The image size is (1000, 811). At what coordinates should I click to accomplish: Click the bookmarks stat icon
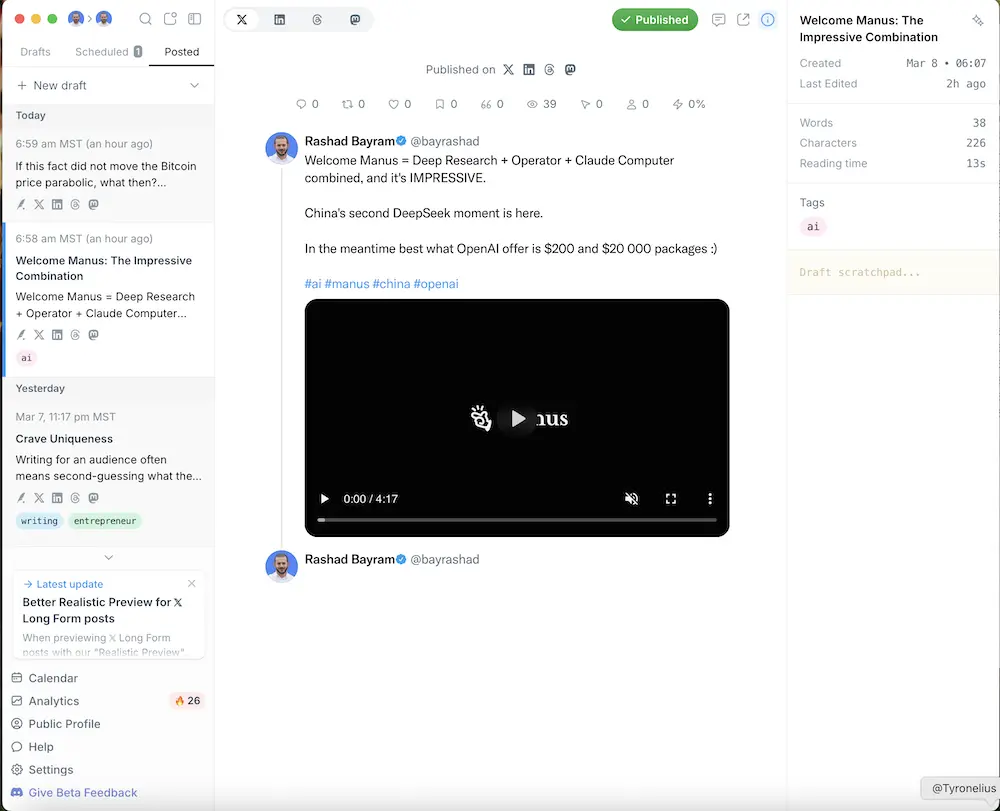pyautogui.click(x=439, y=104)
